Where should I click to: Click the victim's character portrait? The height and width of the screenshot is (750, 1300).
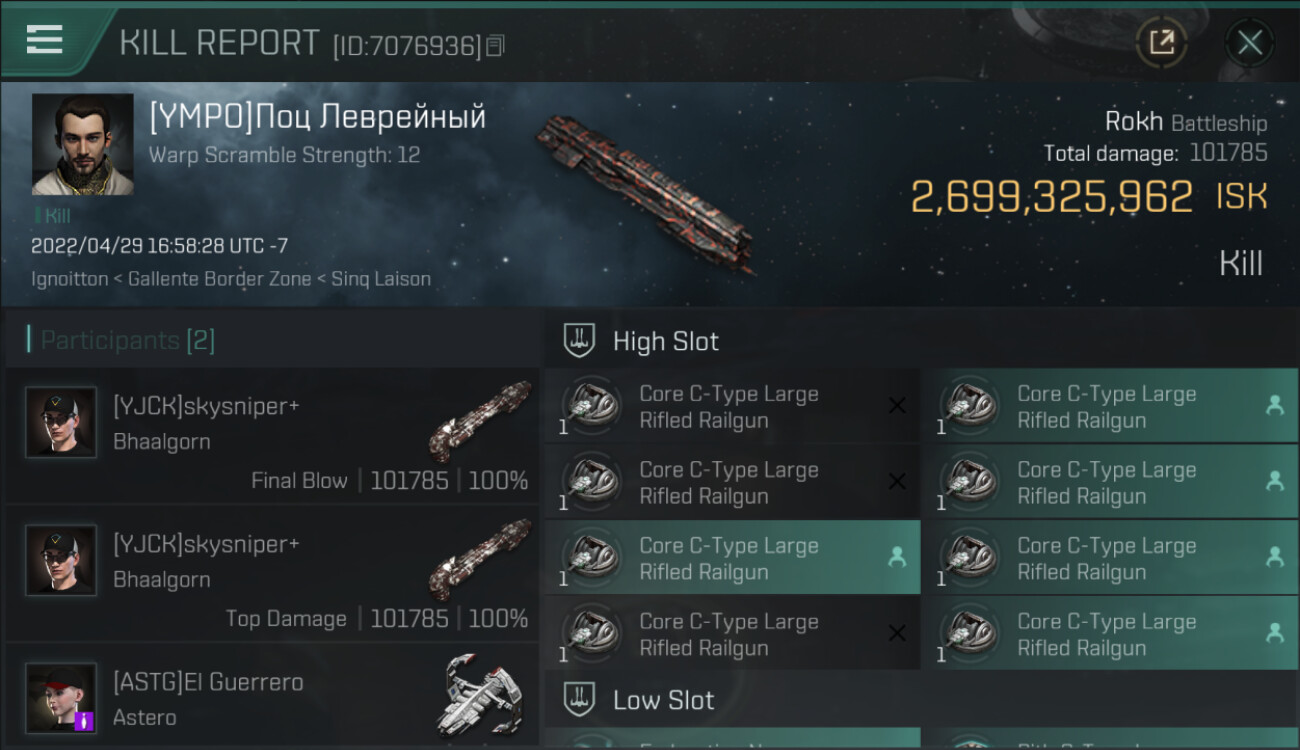(x=82, y=144)
